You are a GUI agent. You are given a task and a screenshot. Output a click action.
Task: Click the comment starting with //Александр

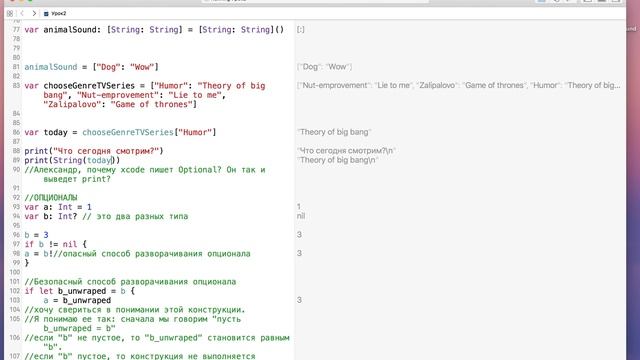[x=145, y=174]
